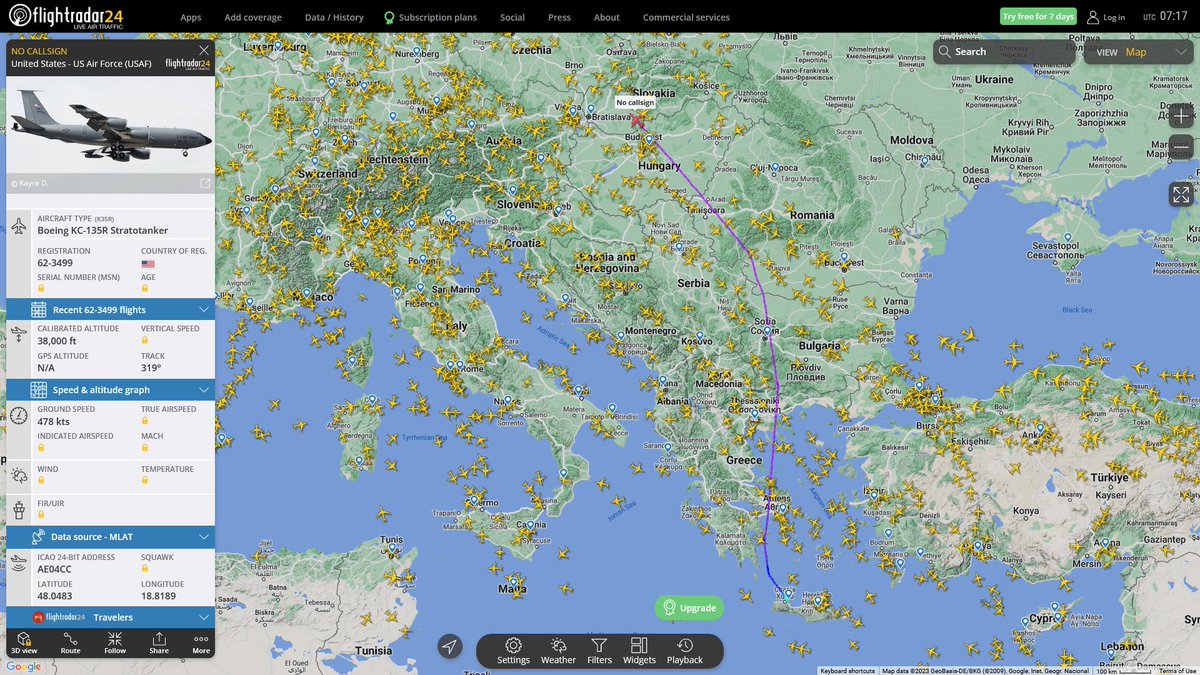Click the latitude value 48.0483

[56, 595]
